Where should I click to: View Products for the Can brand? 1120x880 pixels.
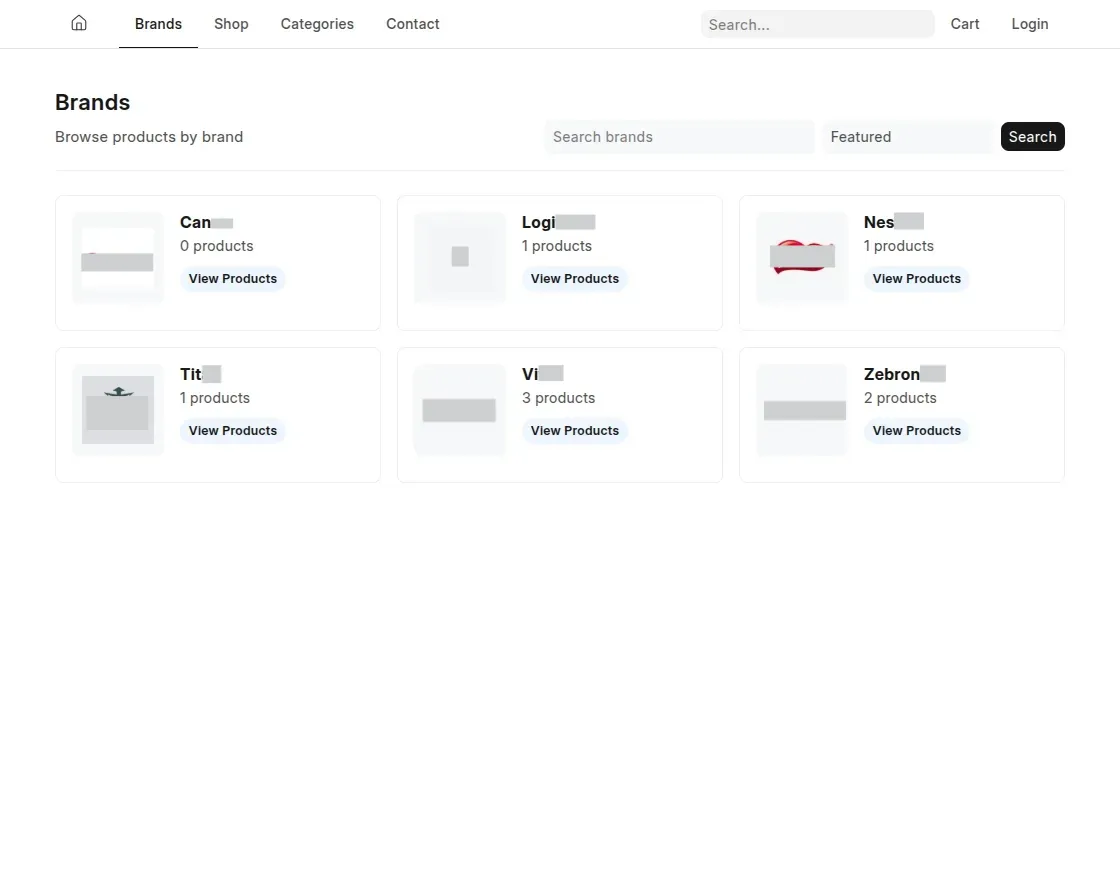(x=233, y=279)
